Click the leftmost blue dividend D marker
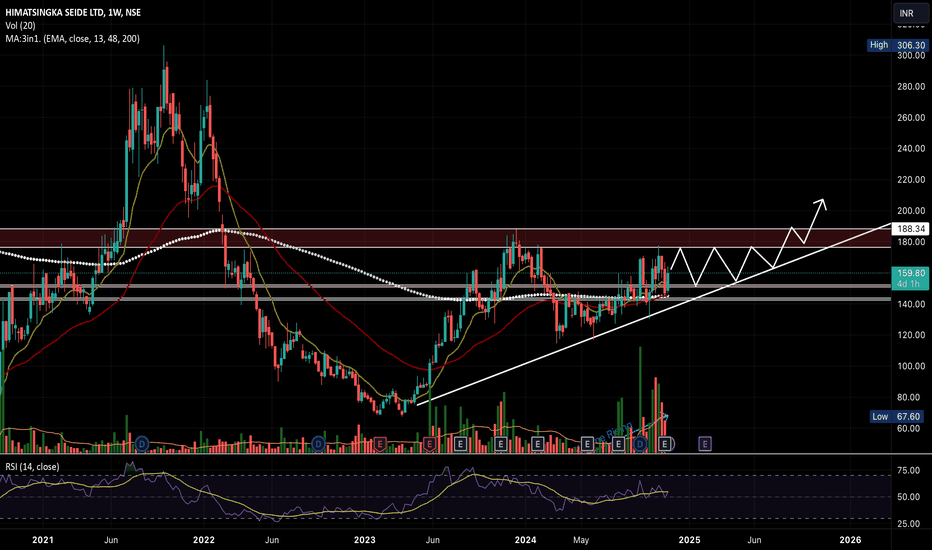The width and height of the screenshot is (932, 550). pos(141,443)
